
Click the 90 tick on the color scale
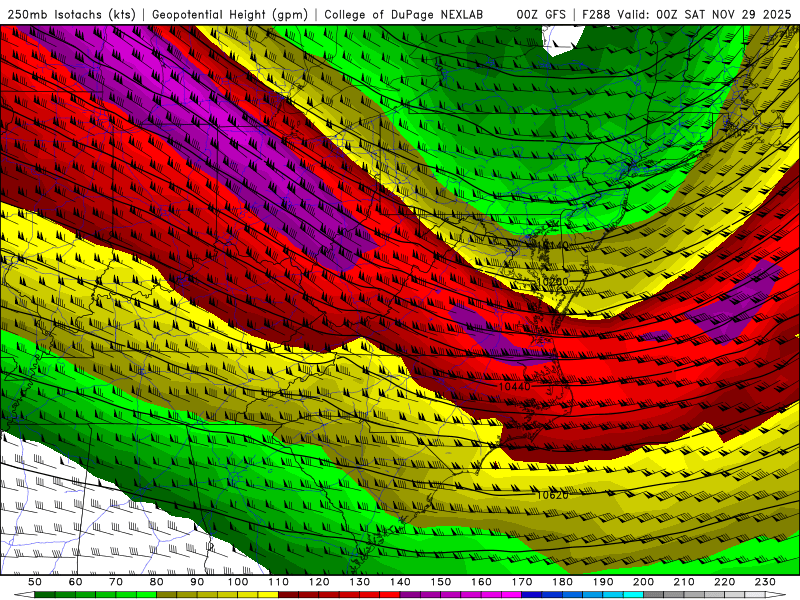click(197, 582)
